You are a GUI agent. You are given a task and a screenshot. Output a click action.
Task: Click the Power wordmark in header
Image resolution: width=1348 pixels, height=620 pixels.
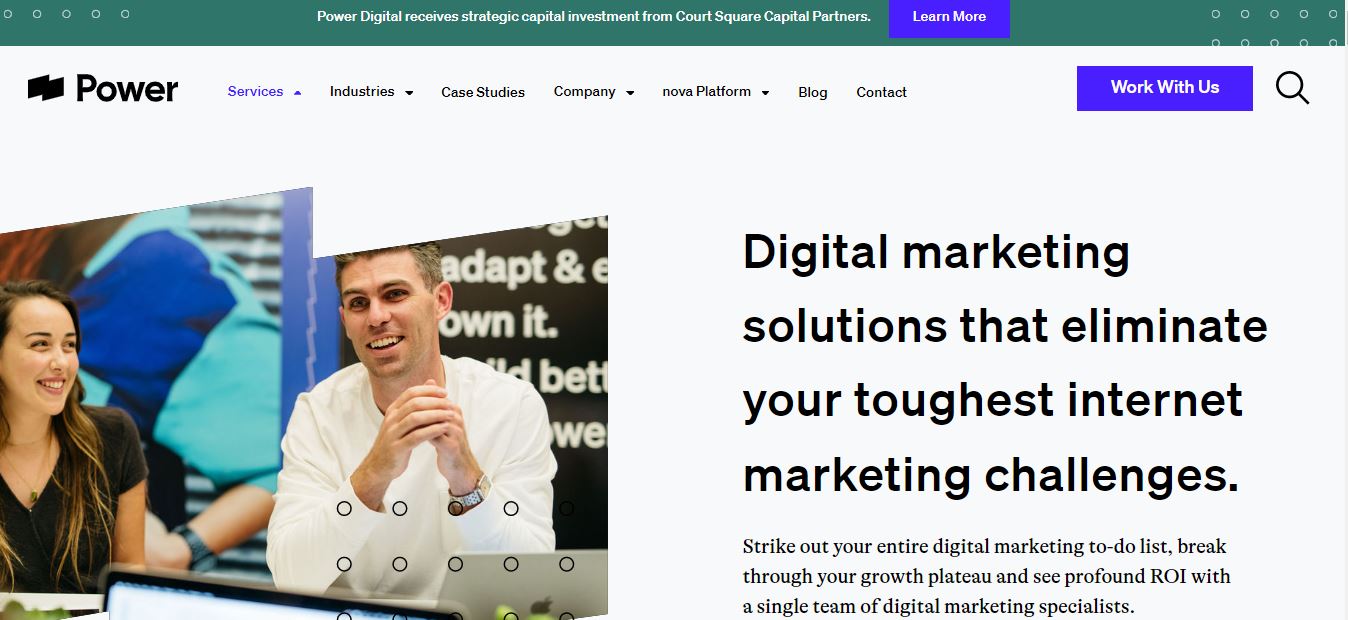(x=127, y=89)
